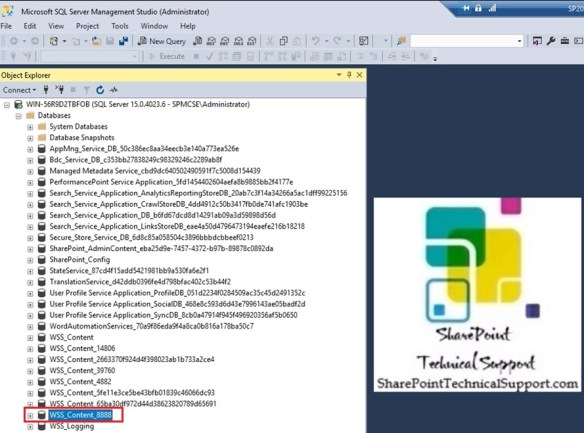The width and height of the screenshot is (584, 433).
Task: Close the Object Explorer panel
Action: tap(359, 75)
